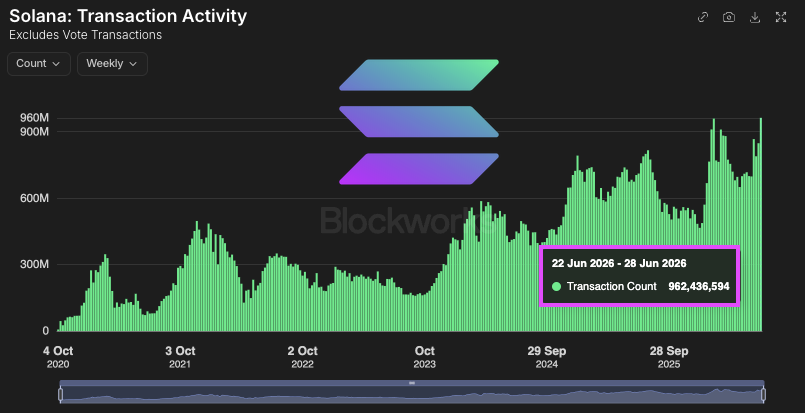Click 'Excludes Vote Transactions' subtitle
Viewport: 805px width, 413px height.
pyautogui.click(x=85, y=35)
